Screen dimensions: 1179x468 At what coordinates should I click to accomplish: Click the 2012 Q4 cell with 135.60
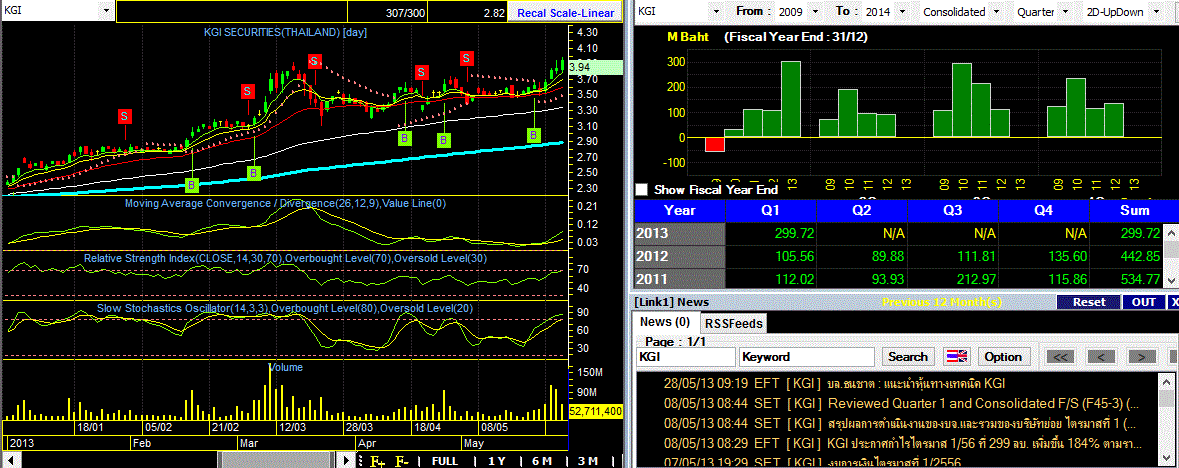tap(1043, 257)
